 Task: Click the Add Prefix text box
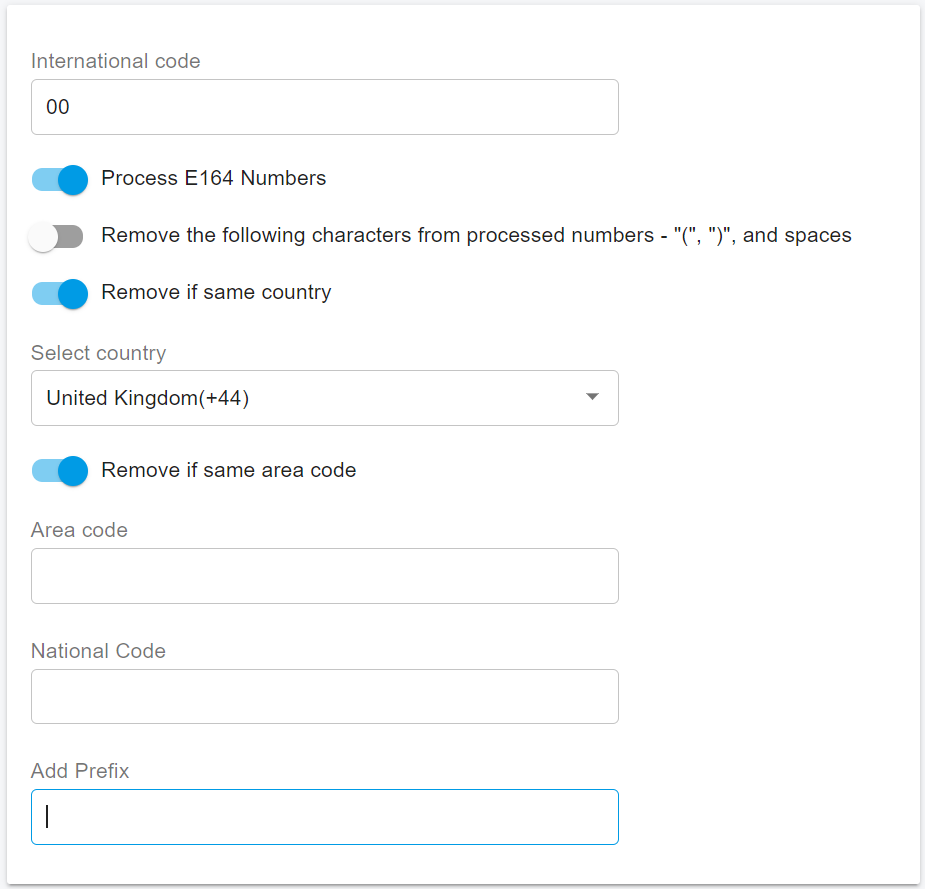(x=325, y=816)
